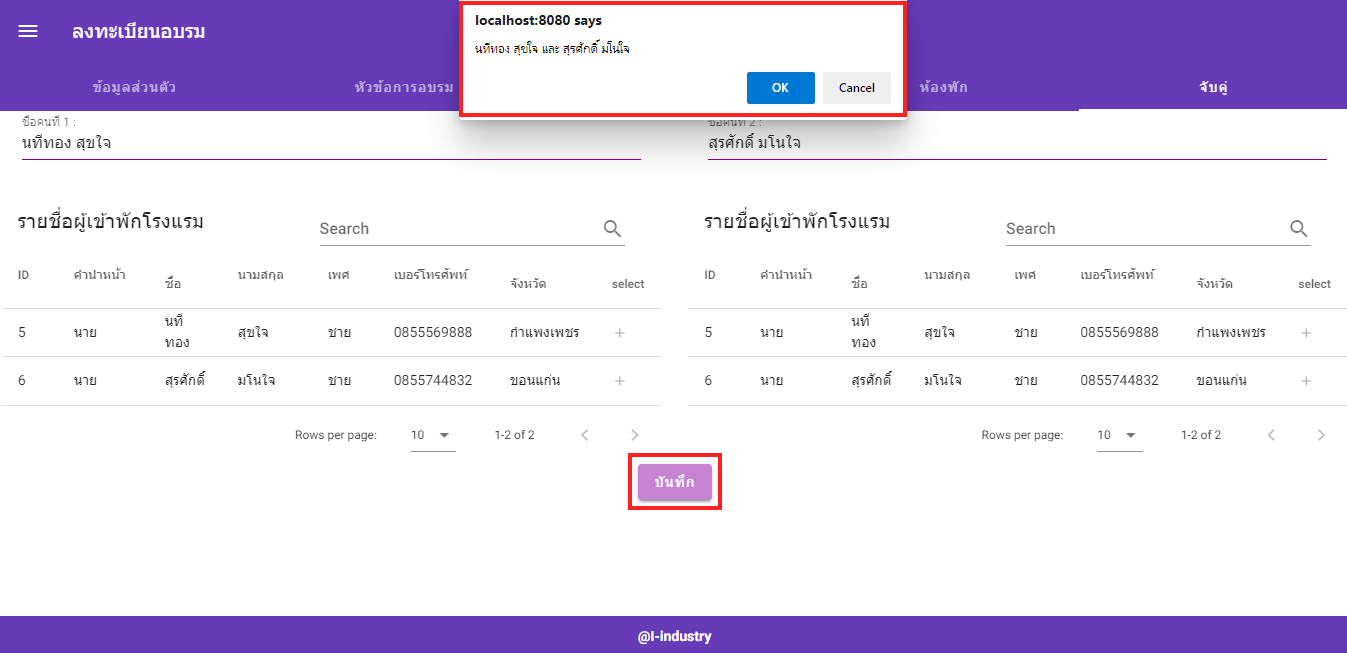Click the search magnifier on the right guest list
This screenshot has height=653, width=1347.
point(1298,228)
